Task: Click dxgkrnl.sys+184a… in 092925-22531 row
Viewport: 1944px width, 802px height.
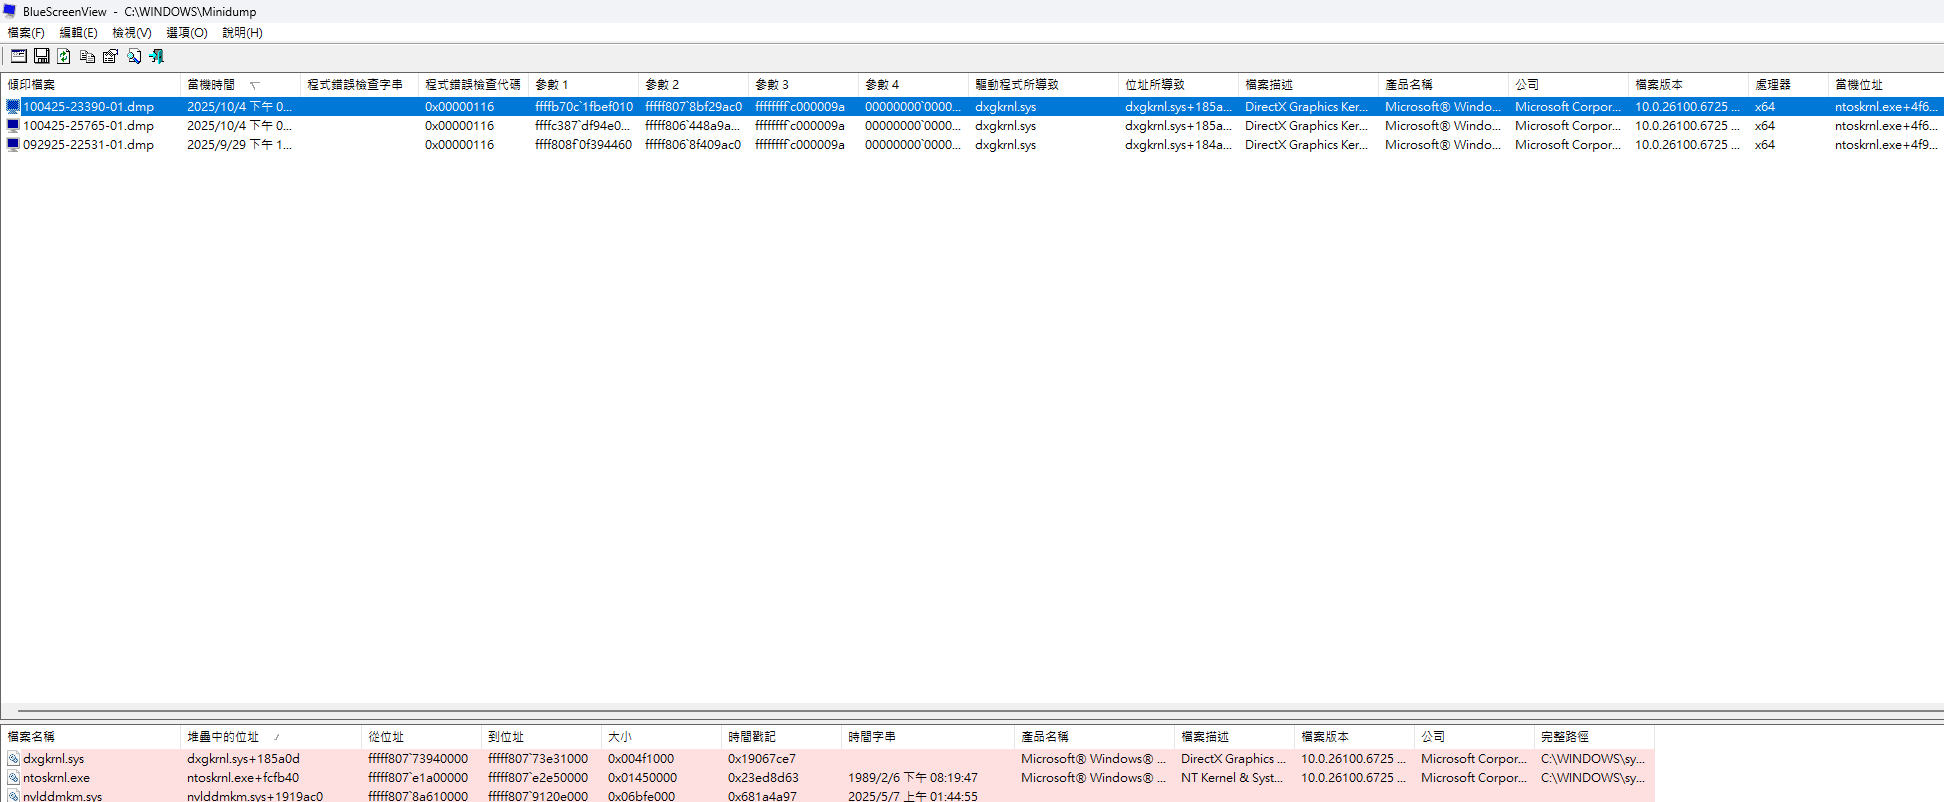Action: click(x=1178, y=144)
